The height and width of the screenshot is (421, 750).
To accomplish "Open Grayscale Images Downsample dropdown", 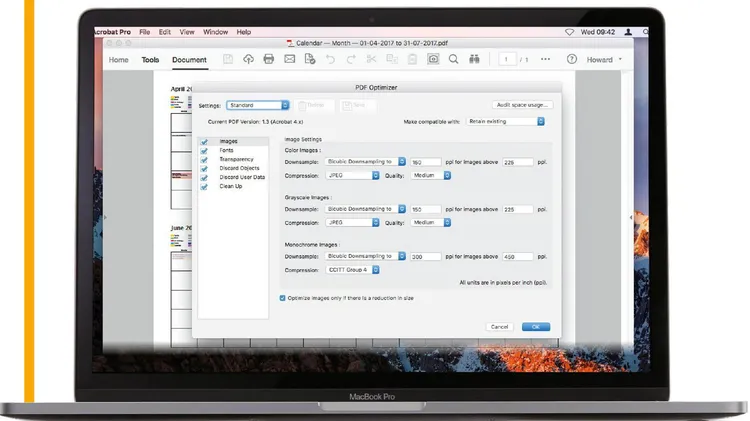I will click(365, 209).
